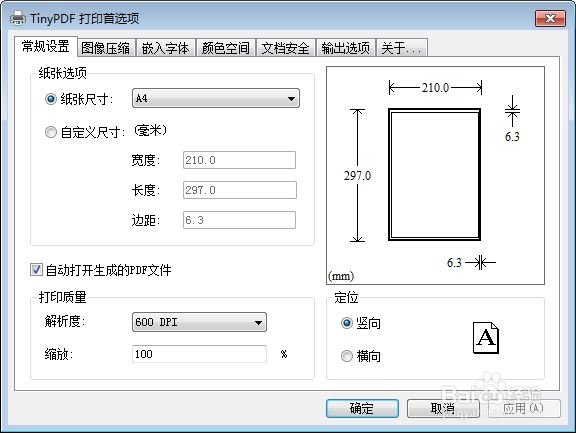Switch to the 颜色空间 tab
This screenshot has width=576, height=433.
click(226, 48)
